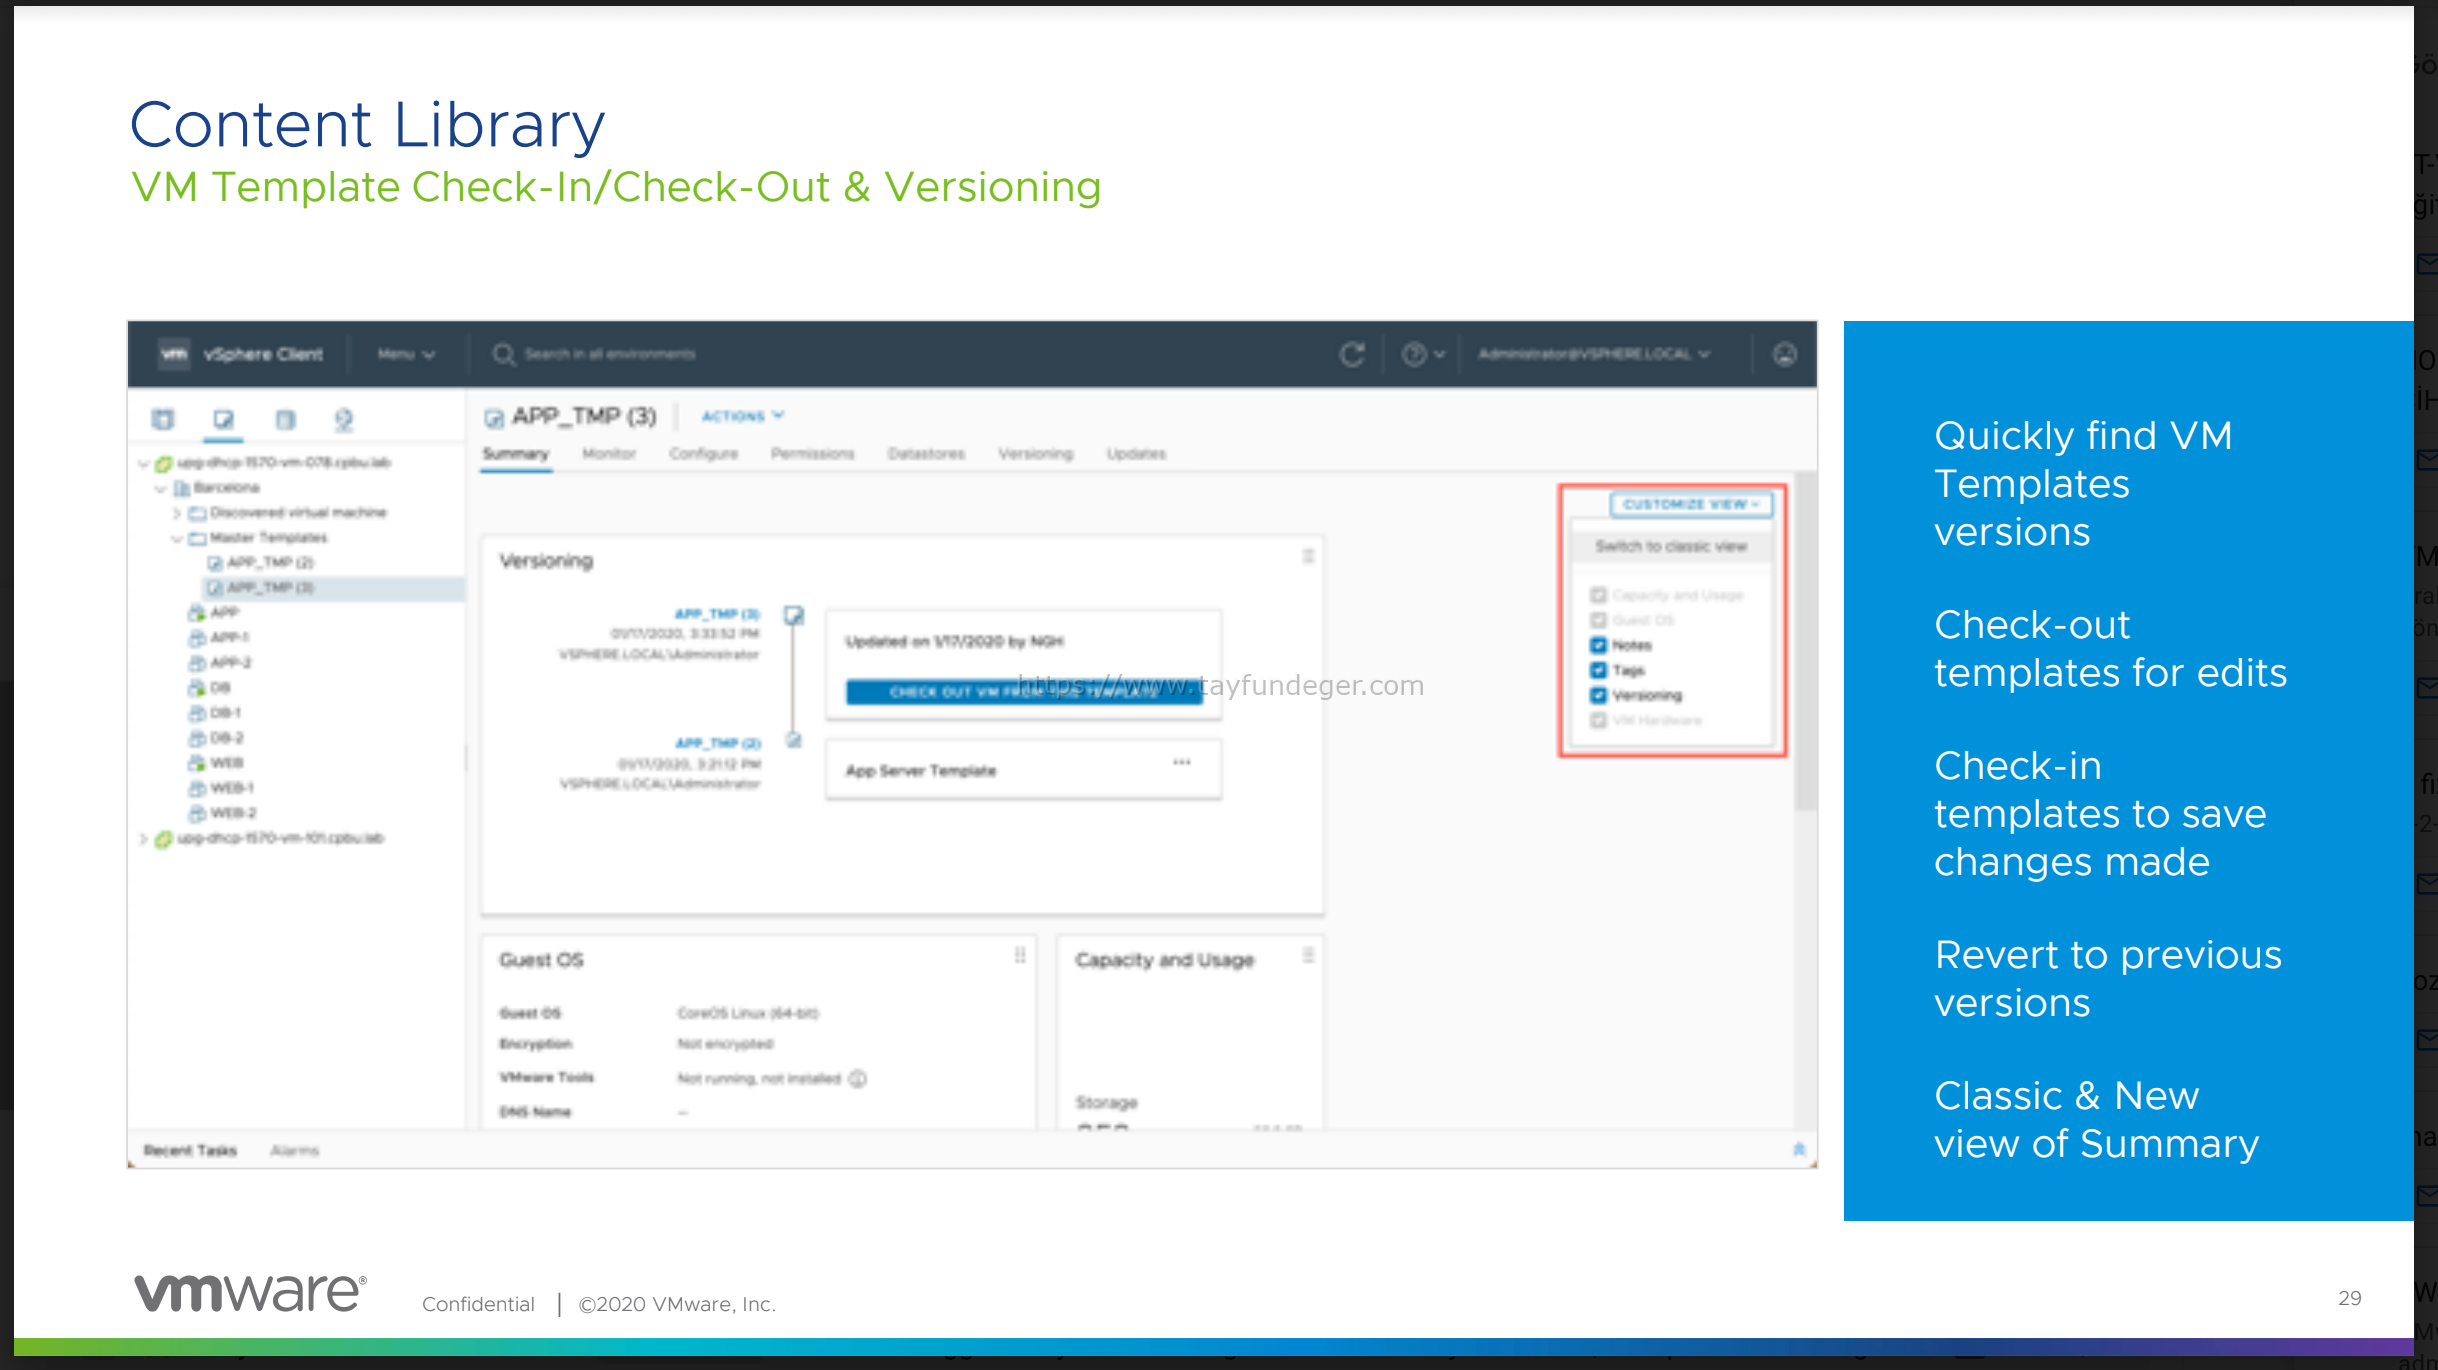This screenshot has width=2438, height=1370.
Task: Open the Alarms tab
Action: point(294,1151)
